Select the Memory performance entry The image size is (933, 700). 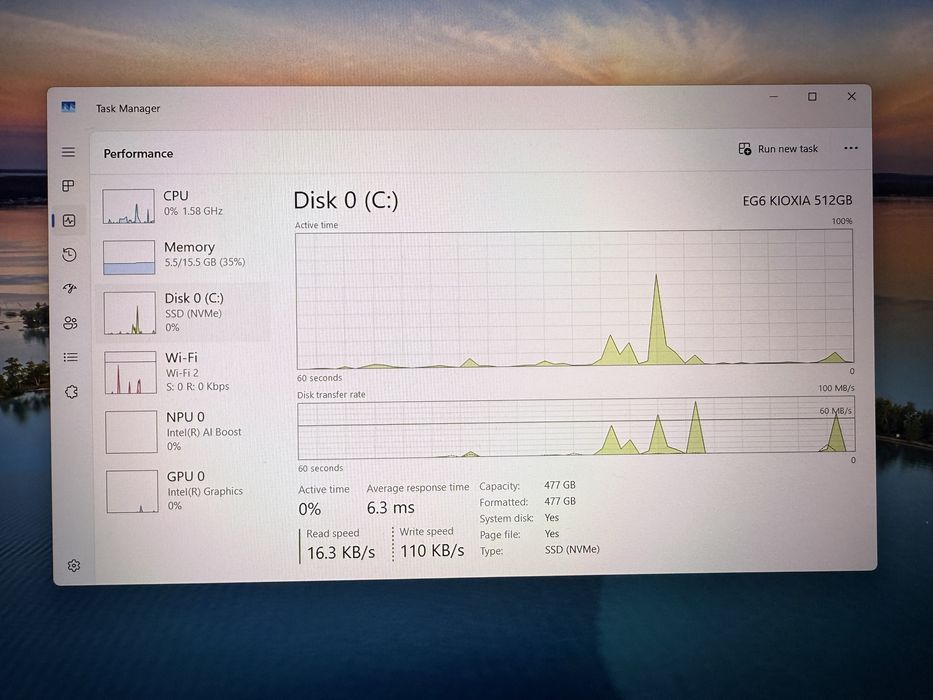183,257
